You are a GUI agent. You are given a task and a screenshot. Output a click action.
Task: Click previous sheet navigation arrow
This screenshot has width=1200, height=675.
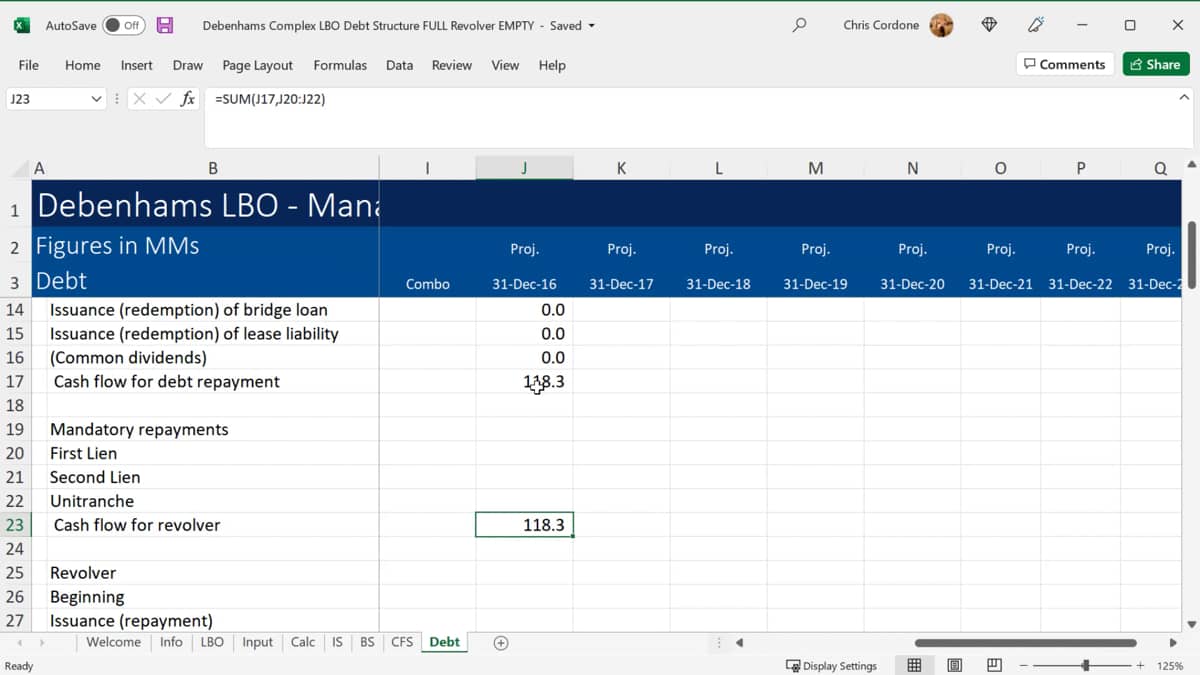pos(19,643)
